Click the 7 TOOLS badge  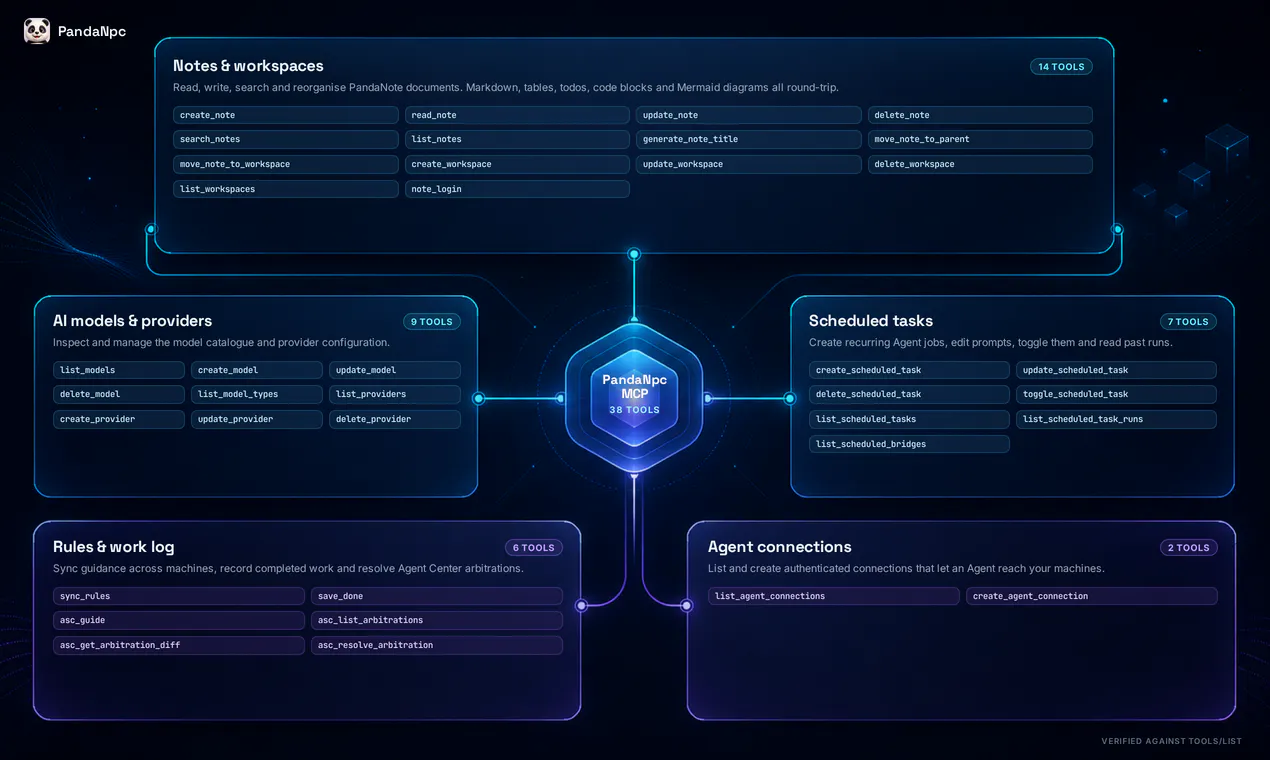pyautogui.click(x=1188, y=322)
